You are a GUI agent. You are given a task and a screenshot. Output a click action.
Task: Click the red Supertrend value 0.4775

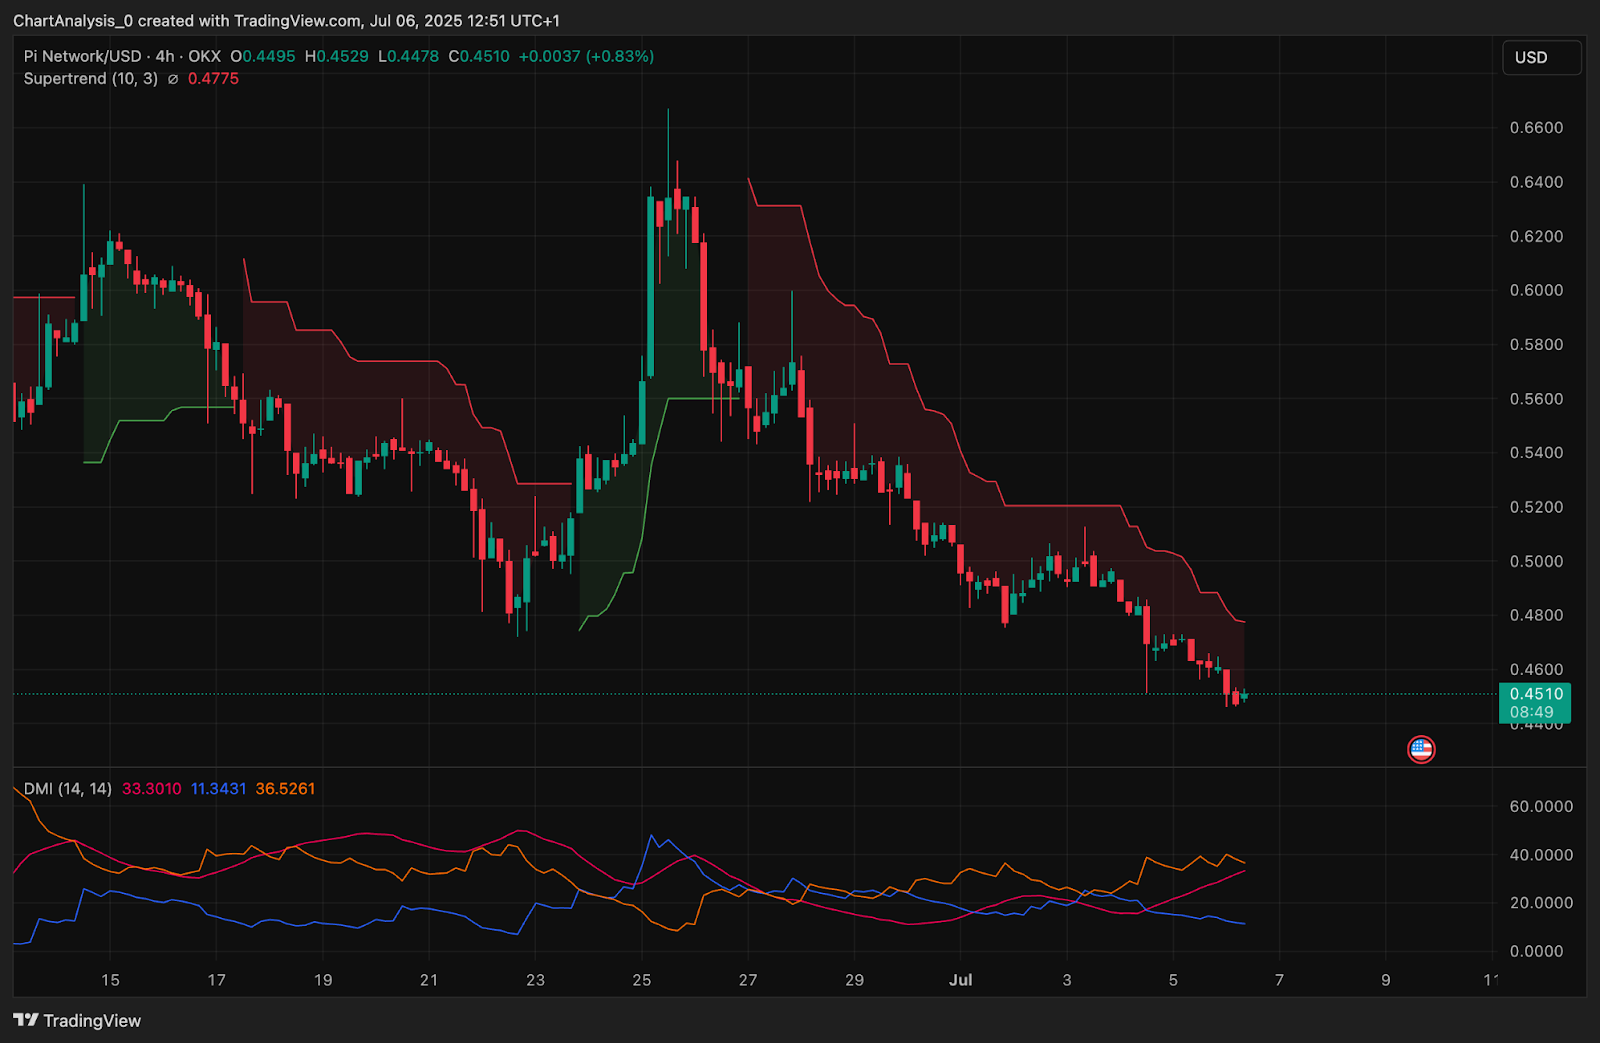pos(213,79)
